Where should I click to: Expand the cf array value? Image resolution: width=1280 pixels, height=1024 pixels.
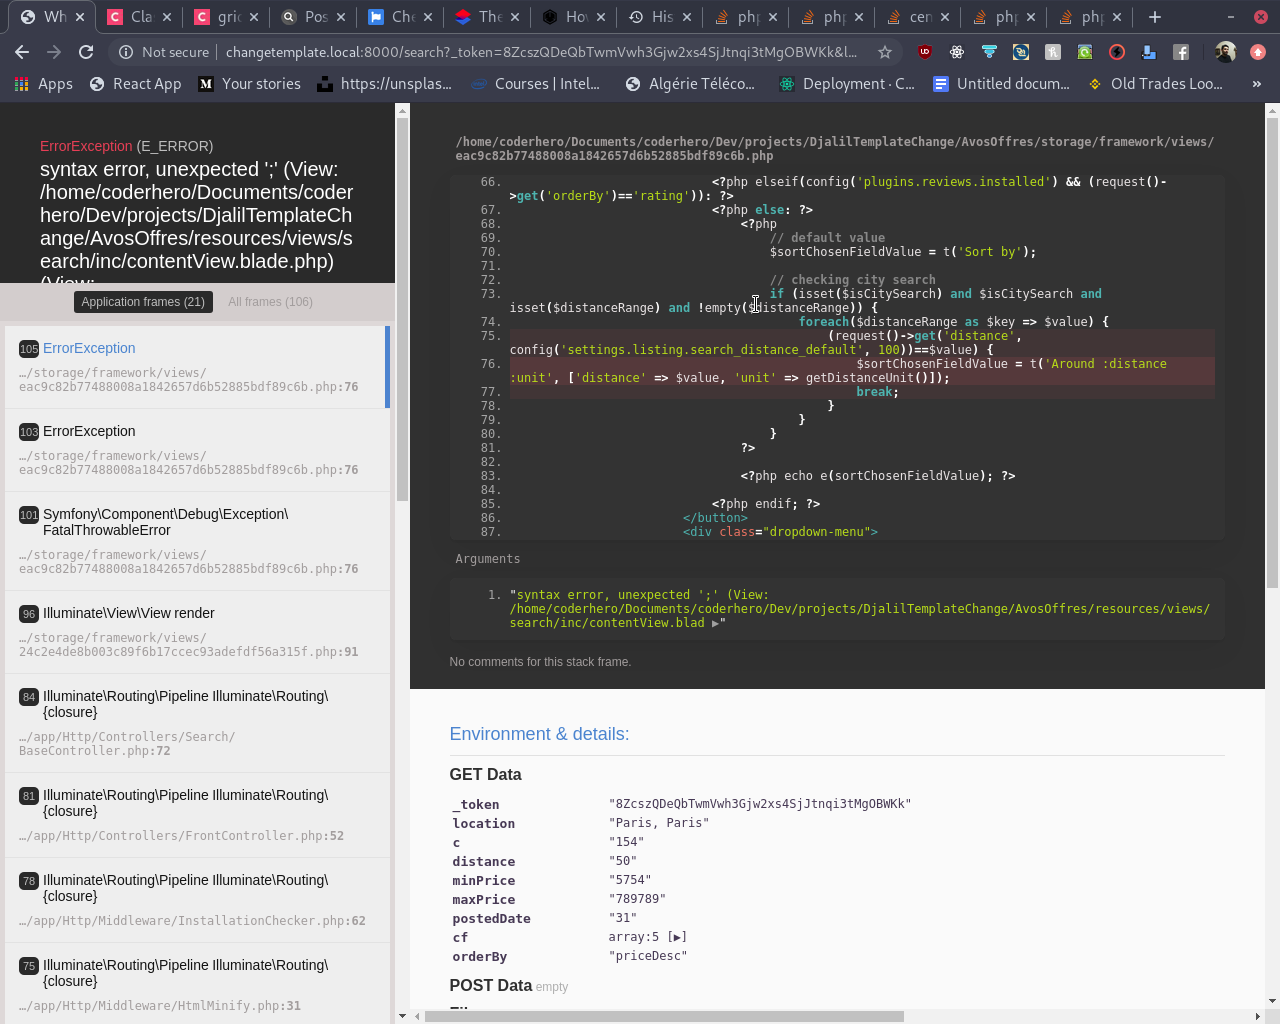coord(678,937)
